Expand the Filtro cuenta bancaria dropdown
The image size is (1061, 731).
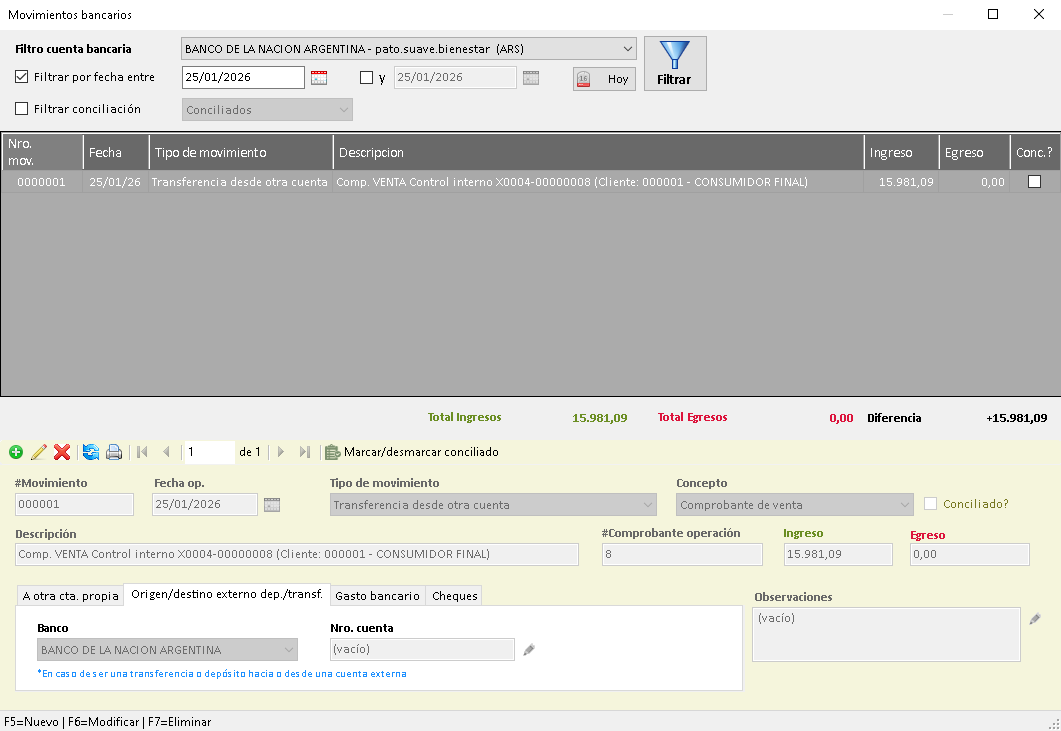pos(627,49)
